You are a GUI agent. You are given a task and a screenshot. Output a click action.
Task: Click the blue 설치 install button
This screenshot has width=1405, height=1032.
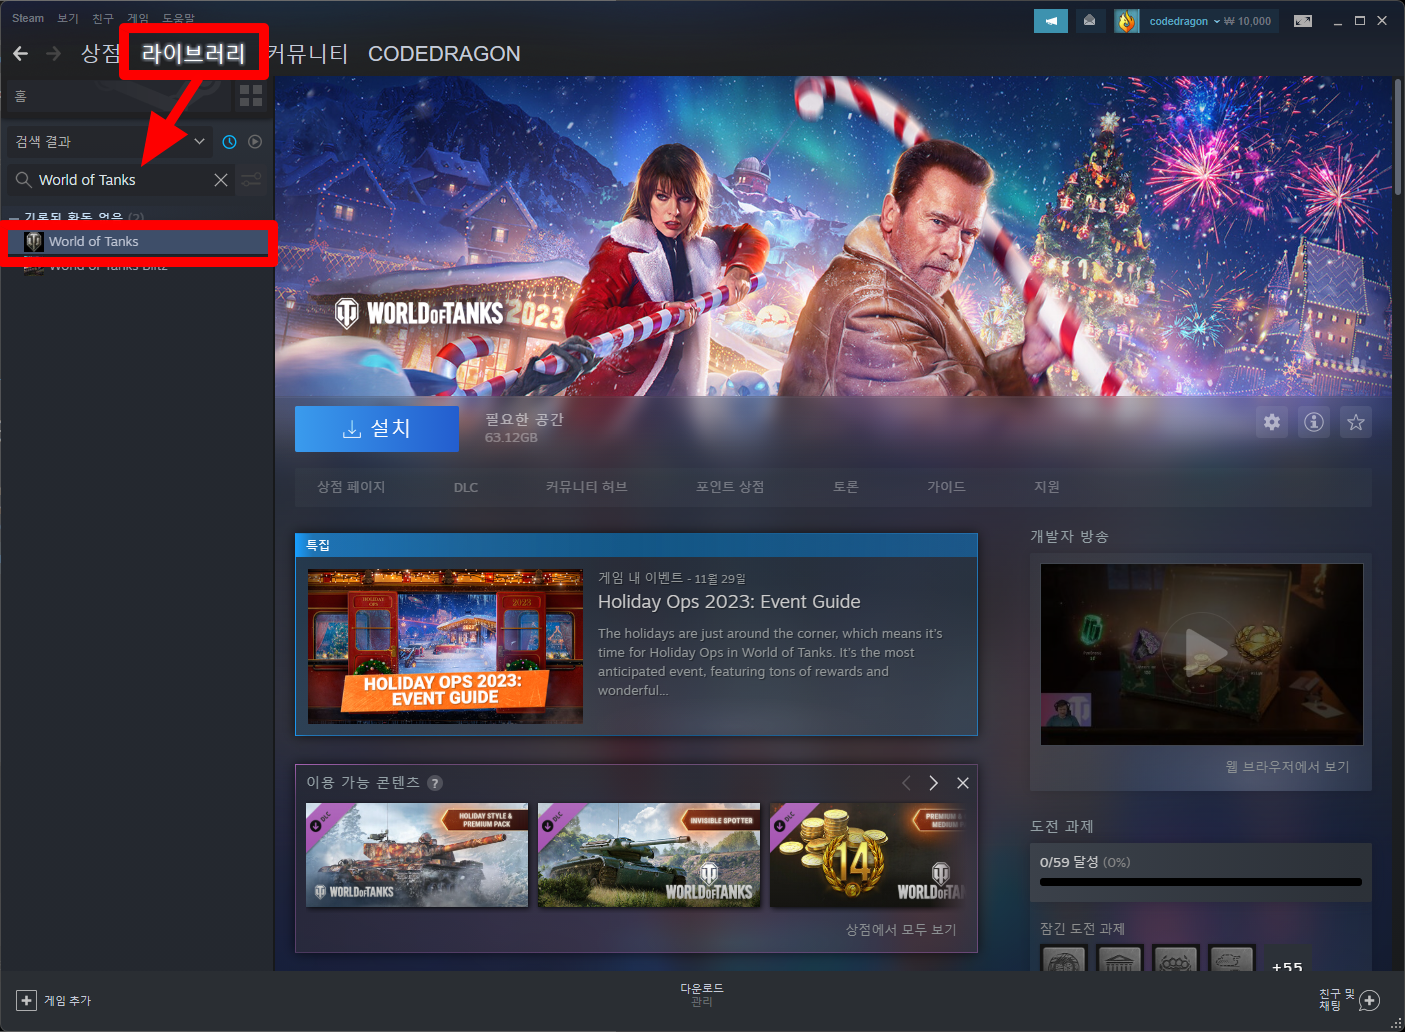[377, 428]
